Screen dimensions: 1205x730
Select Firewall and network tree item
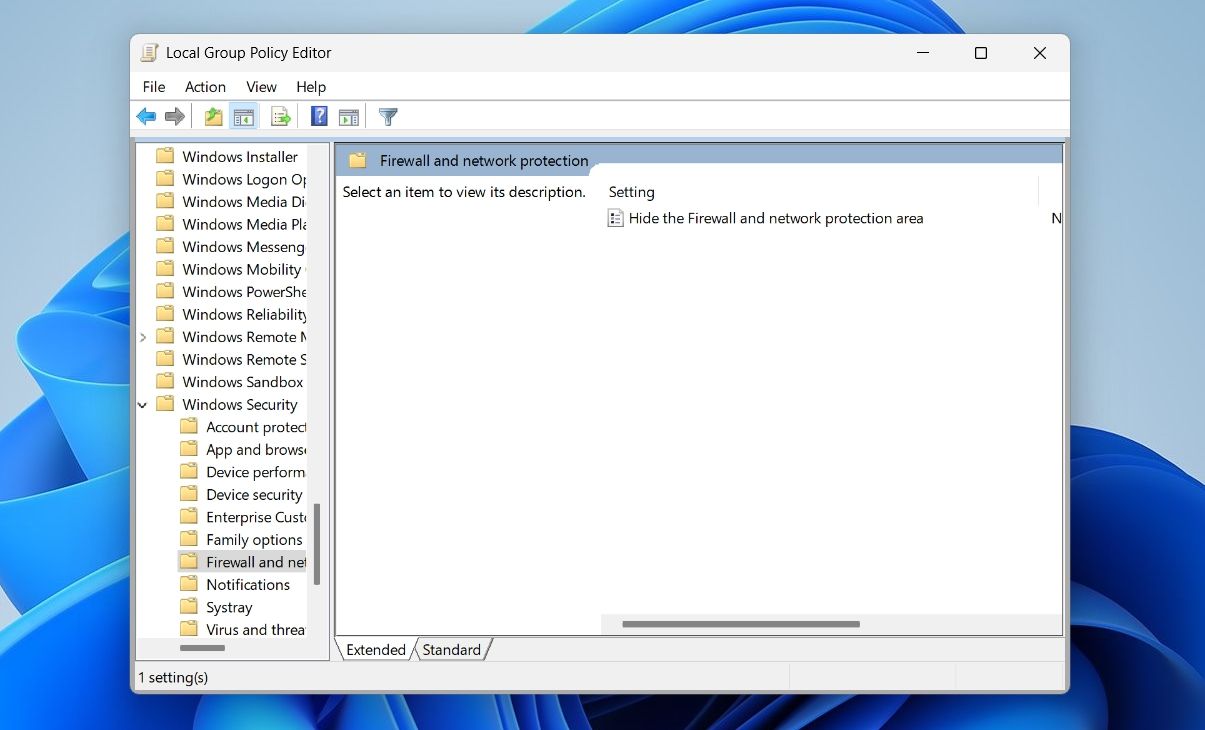pos(256,562)
